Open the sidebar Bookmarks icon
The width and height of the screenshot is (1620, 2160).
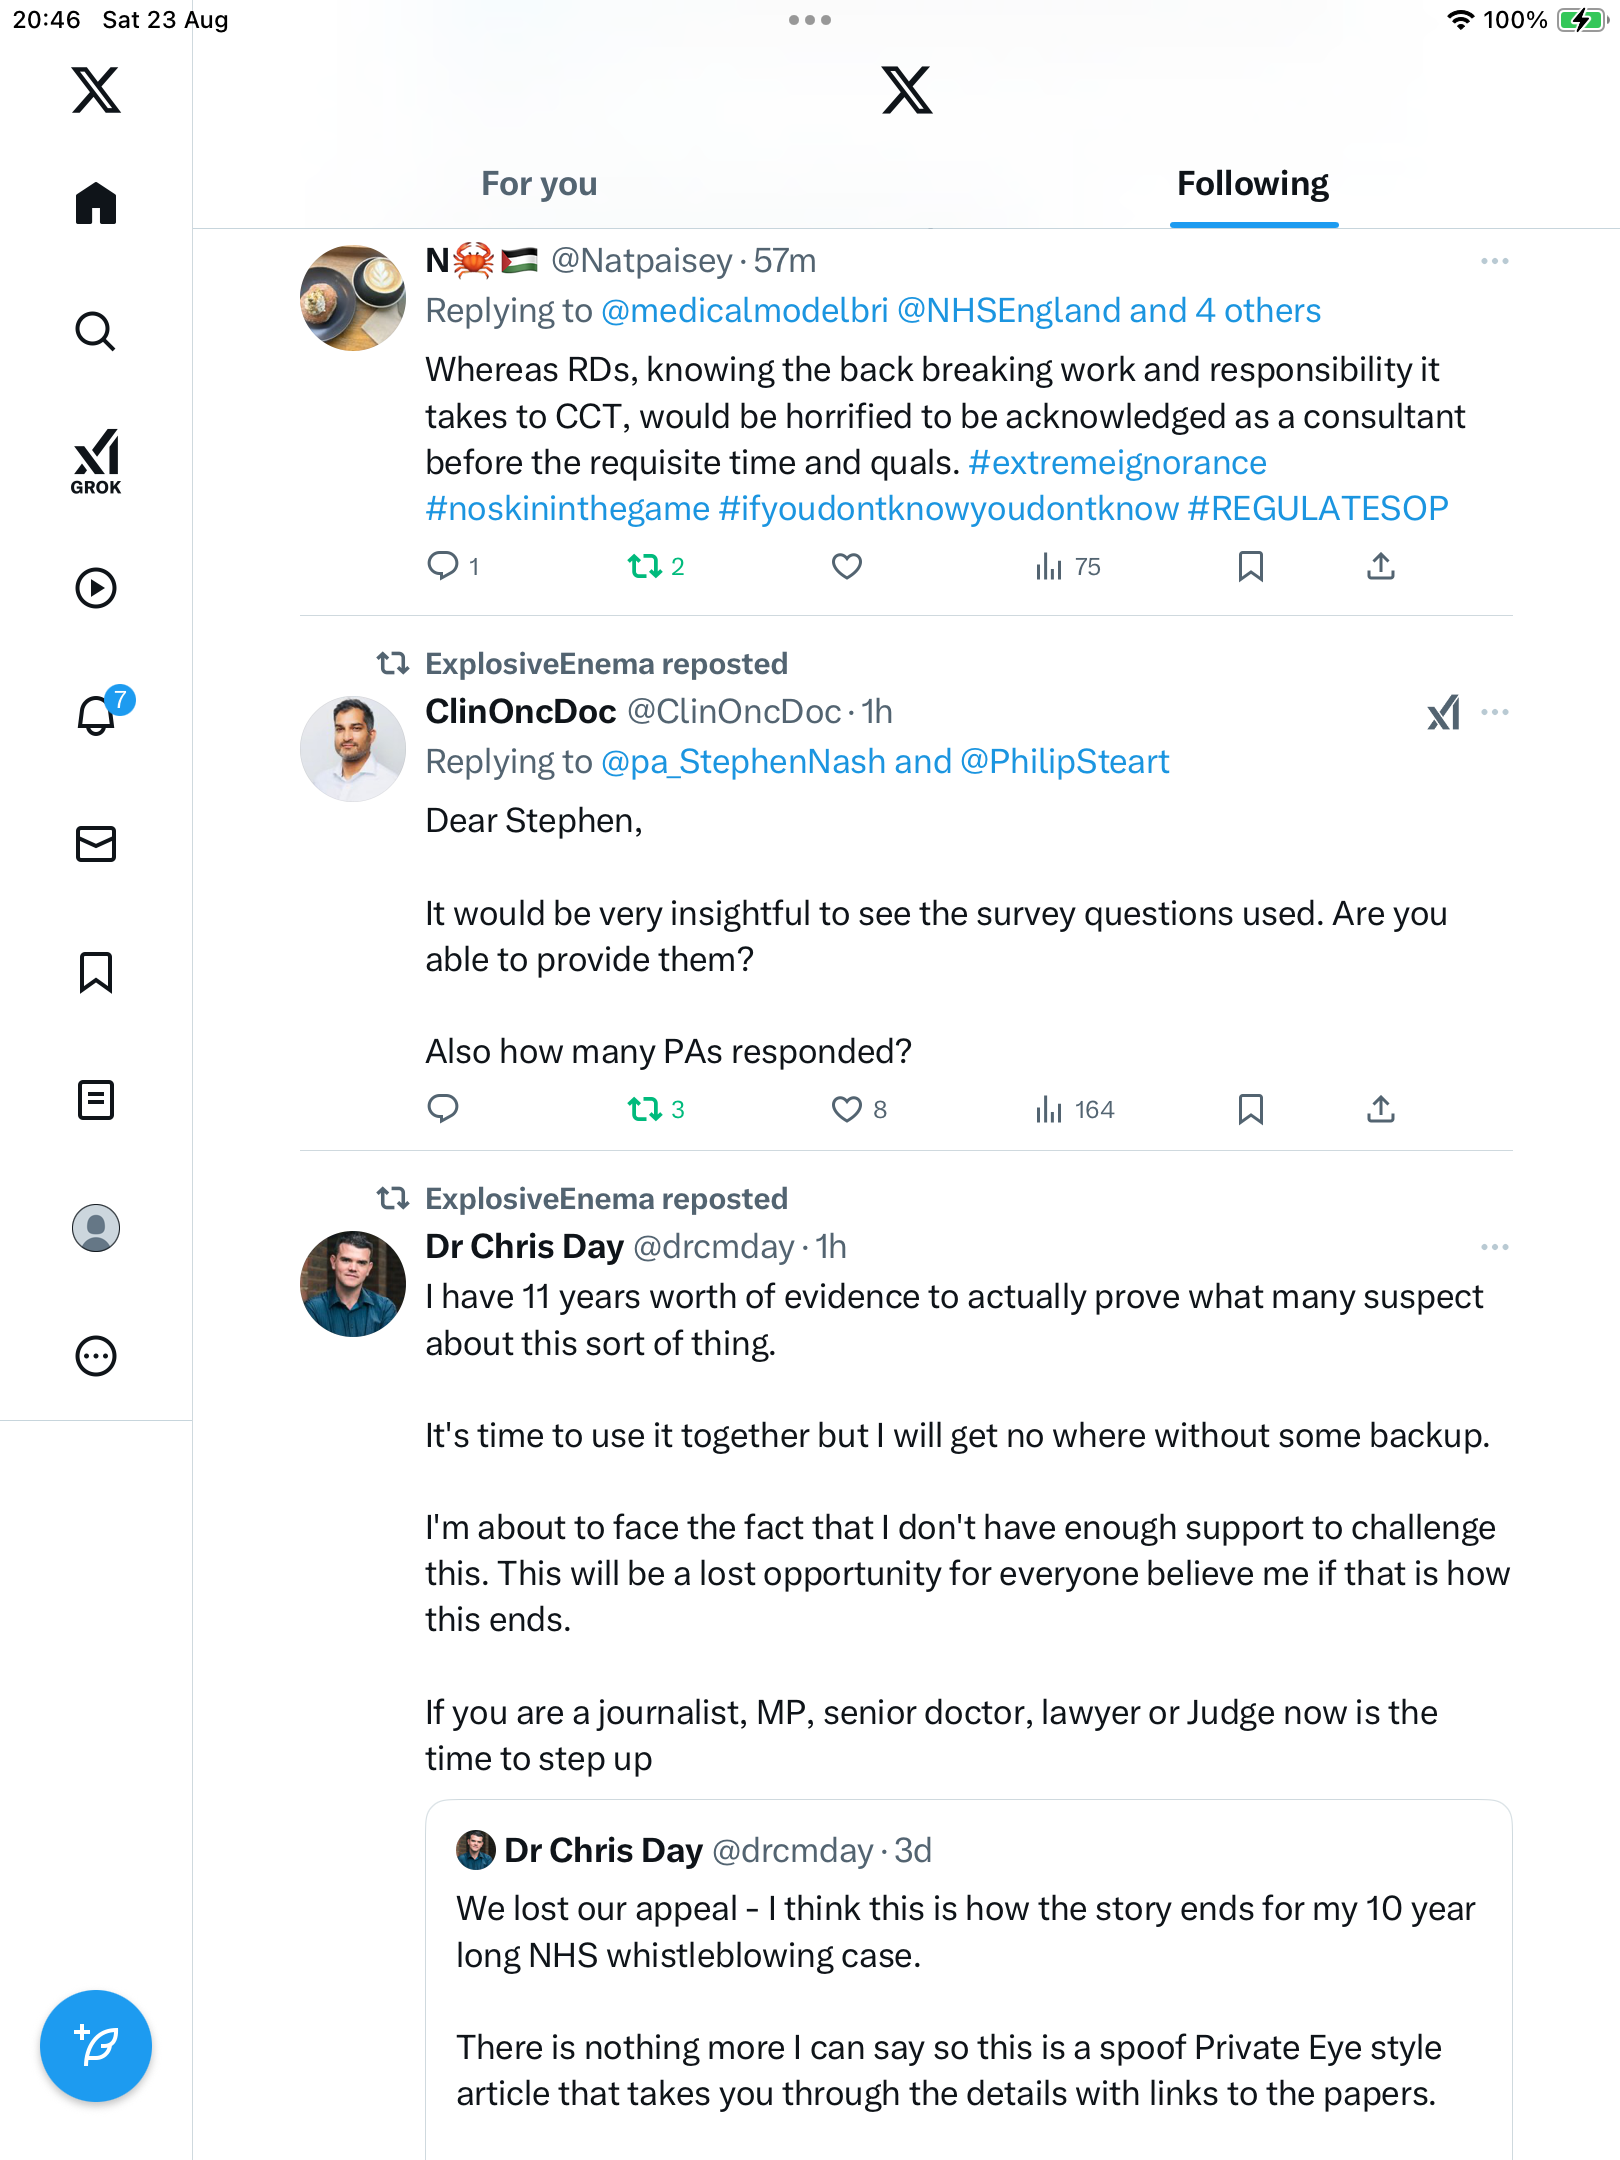coord(96,972)
